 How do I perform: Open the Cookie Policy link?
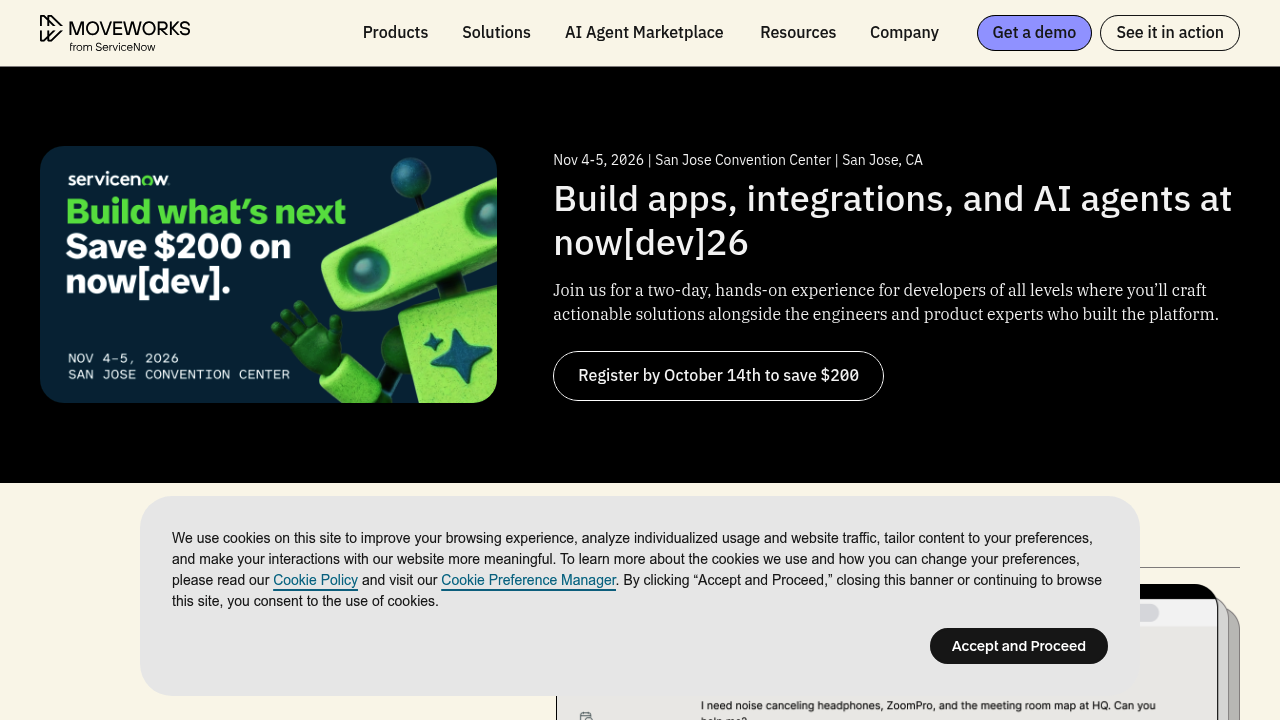pos(315,580)
